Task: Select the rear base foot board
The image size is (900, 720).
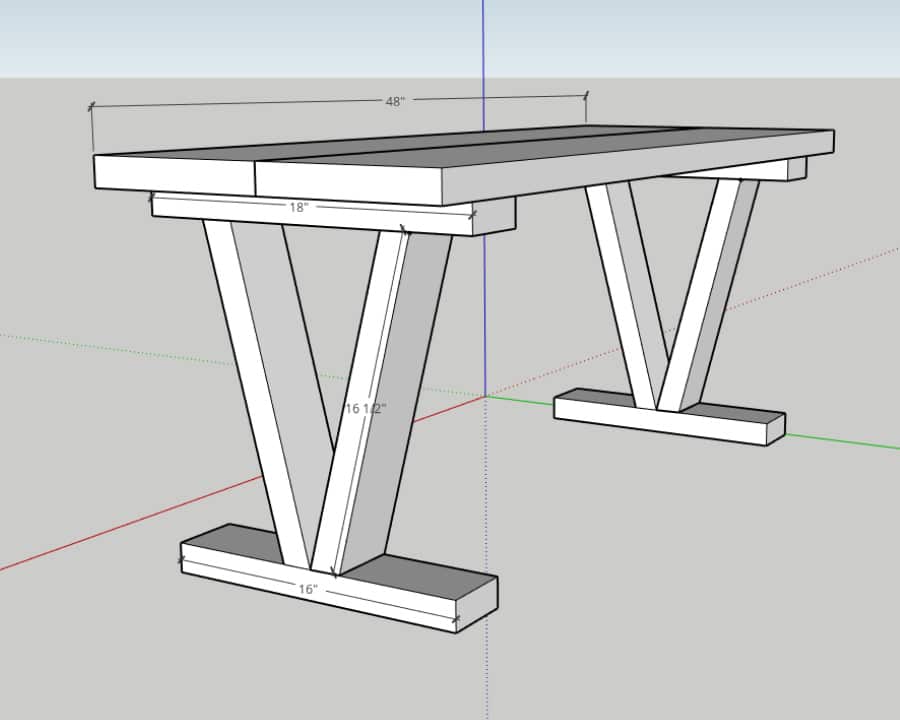Action: 669,417
